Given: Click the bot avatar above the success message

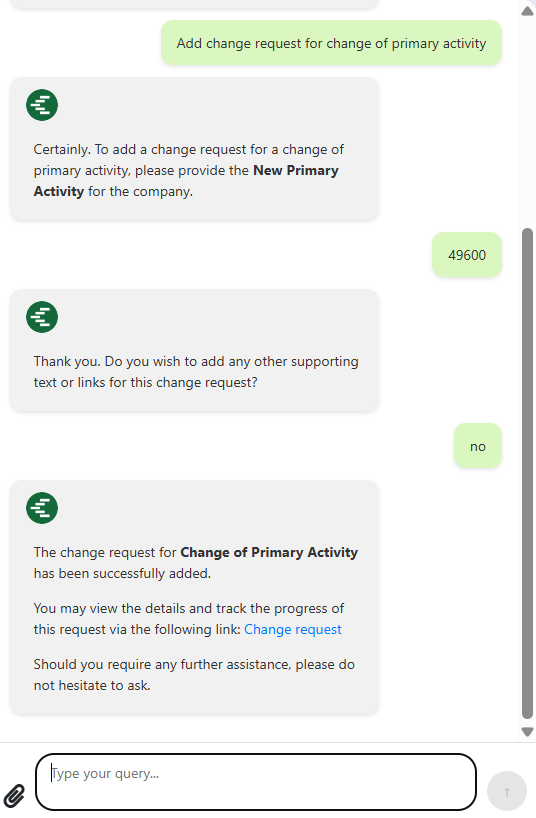Looking at the screenshot, I should point(42,508).
